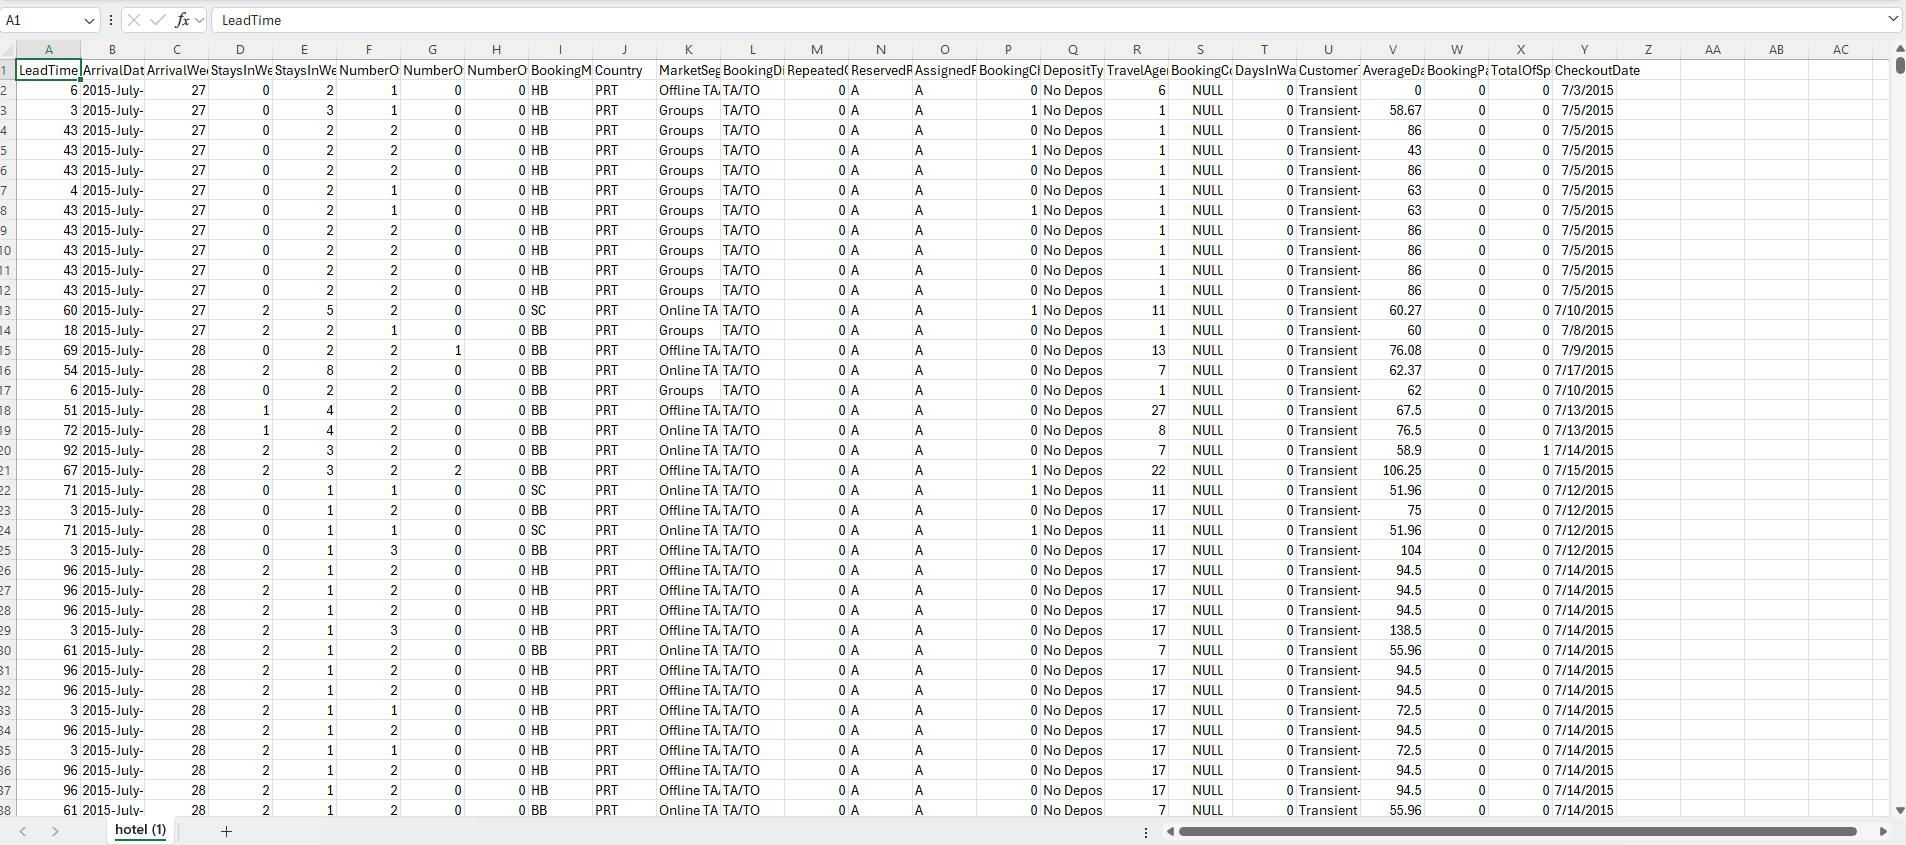
Task: Select the hotel (1) sheet tab
Action: point(140,830)
